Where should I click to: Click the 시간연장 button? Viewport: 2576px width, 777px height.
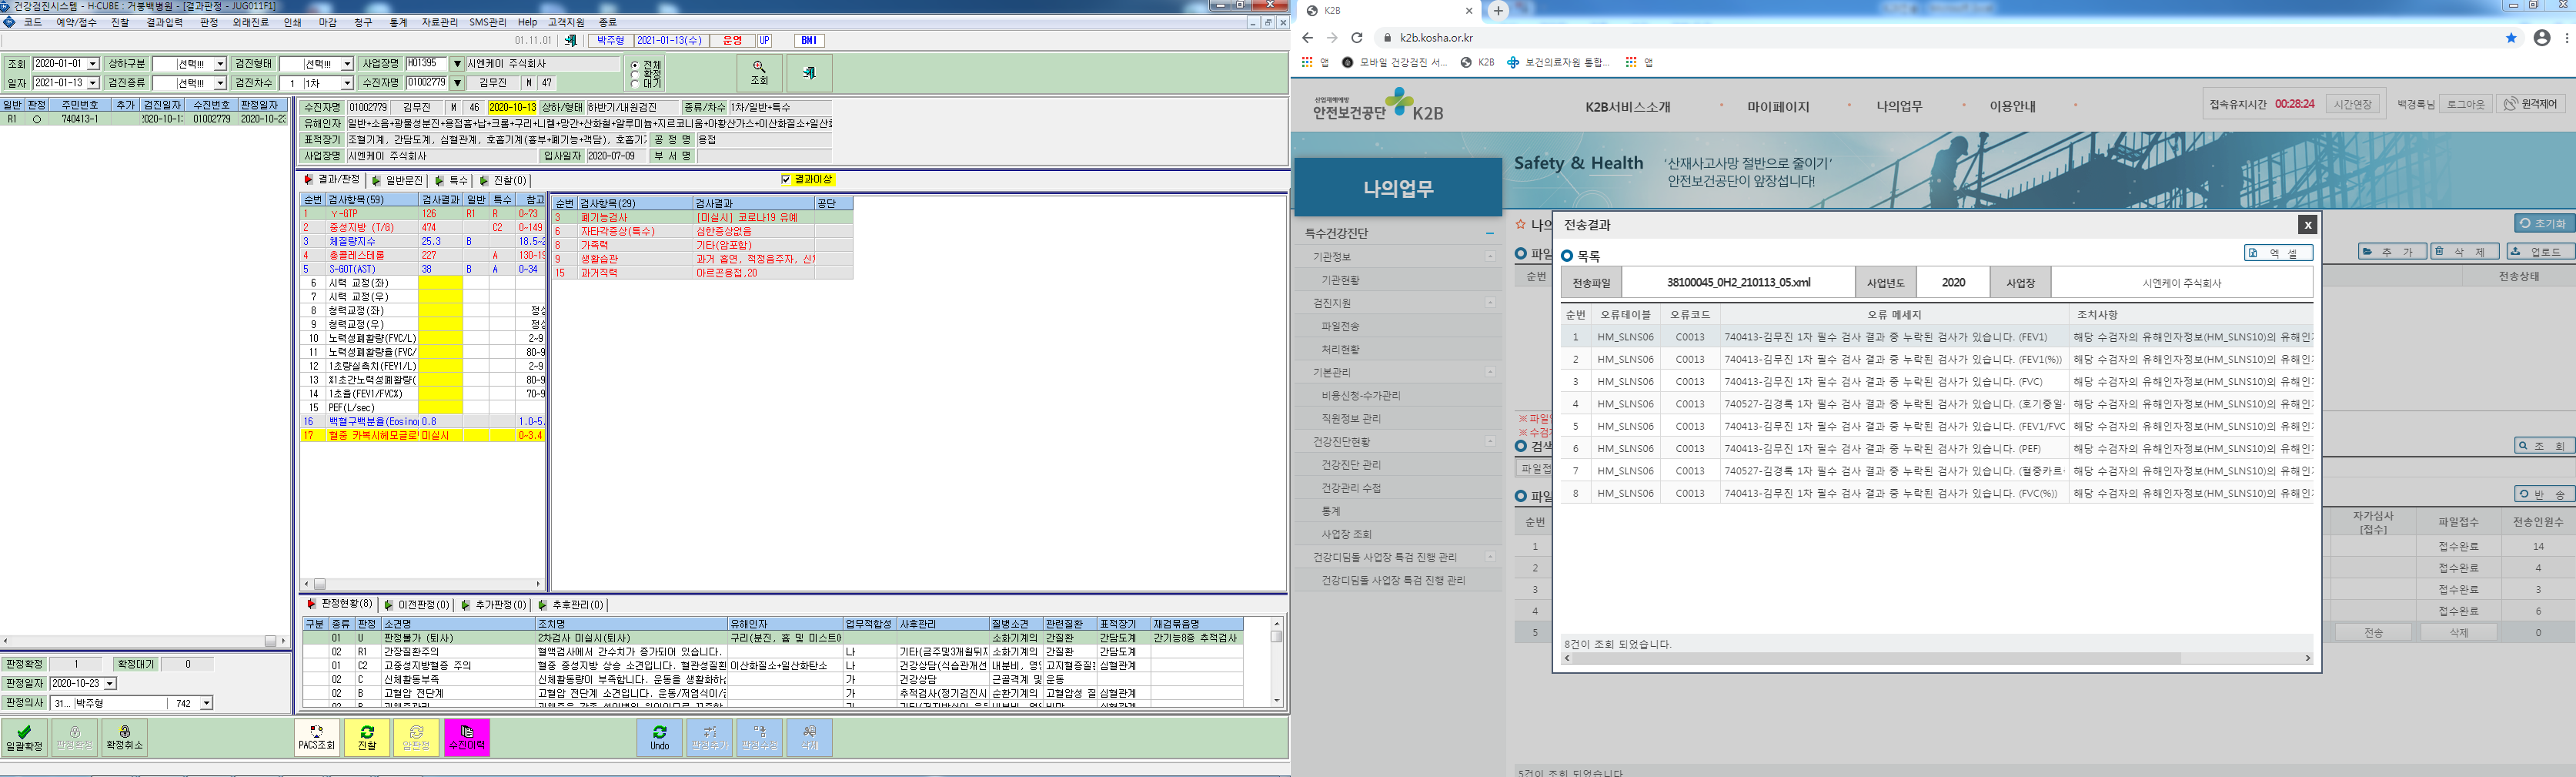coord(2353,104)
